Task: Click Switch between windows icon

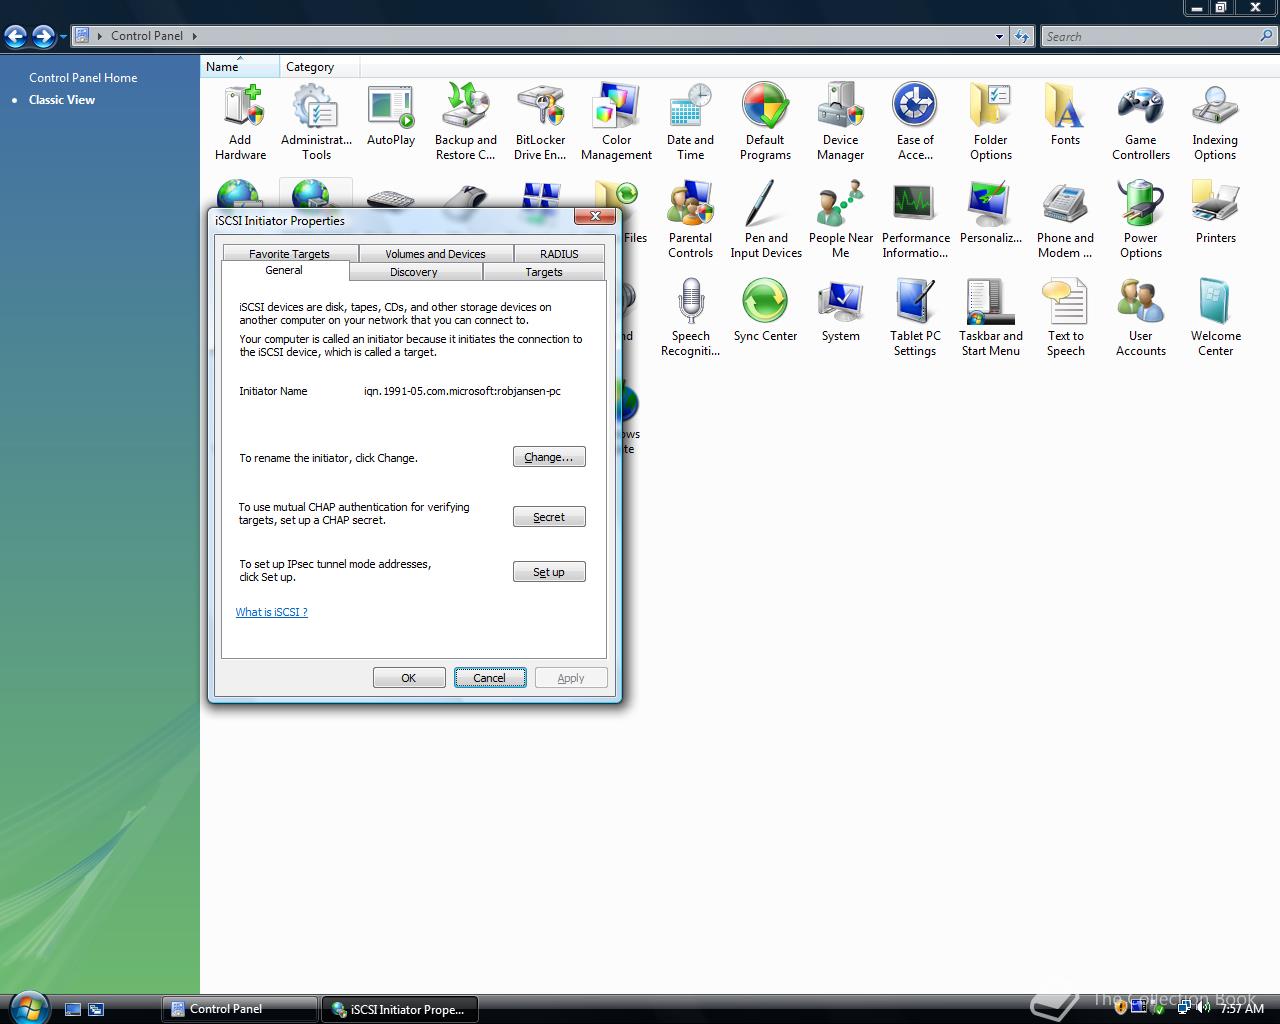Action: pos(96,1010)
